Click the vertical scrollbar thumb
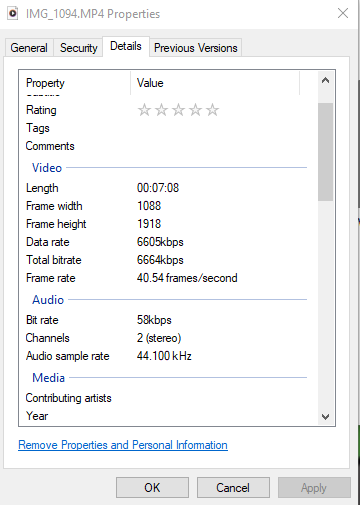The image size is (360, 505). [325, 152]
